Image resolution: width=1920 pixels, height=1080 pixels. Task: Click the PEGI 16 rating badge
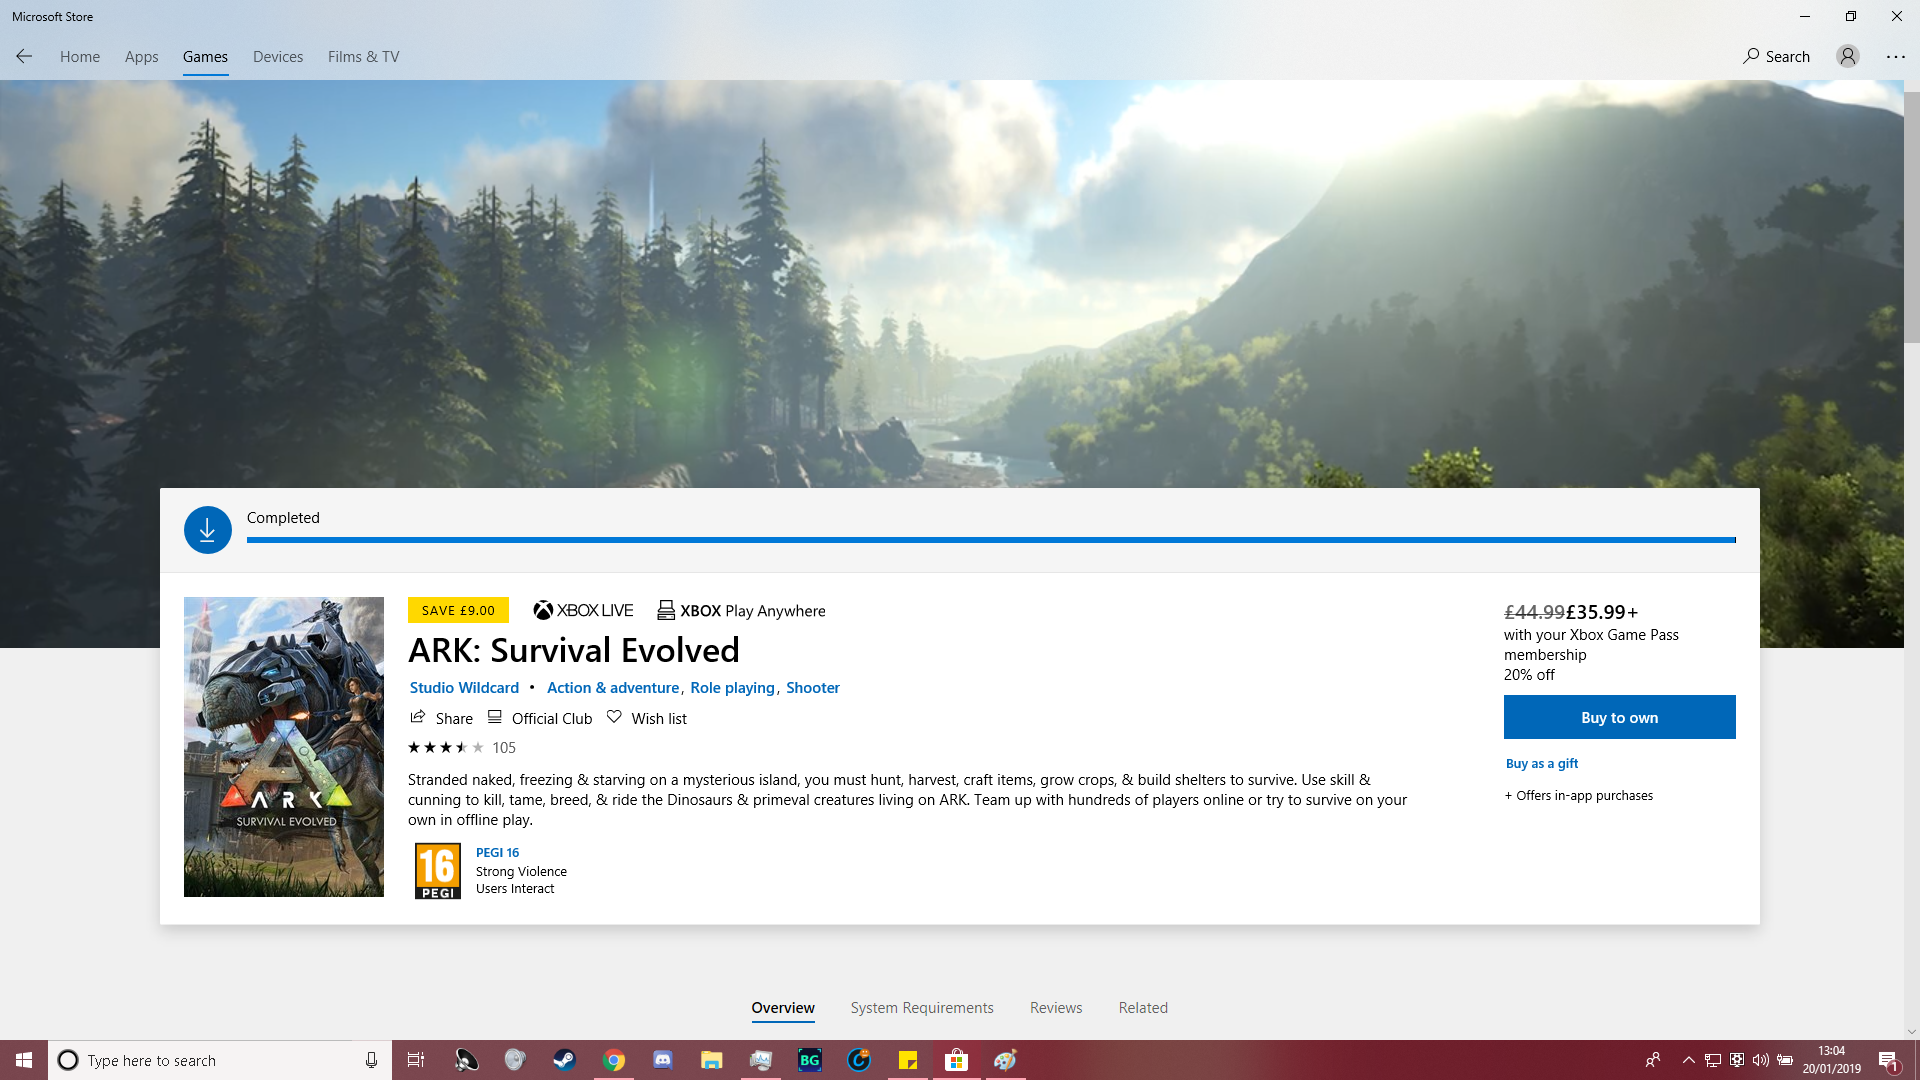click(438, 871)
